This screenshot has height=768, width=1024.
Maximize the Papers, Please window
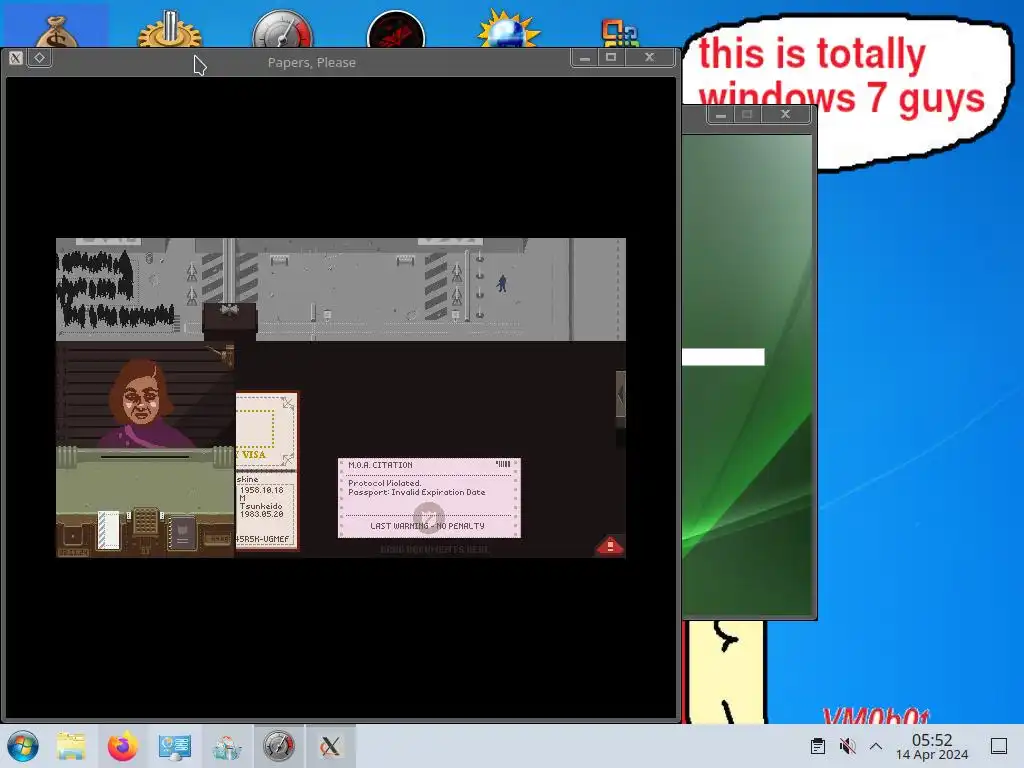pyautogui.click(x=611, y=57)
